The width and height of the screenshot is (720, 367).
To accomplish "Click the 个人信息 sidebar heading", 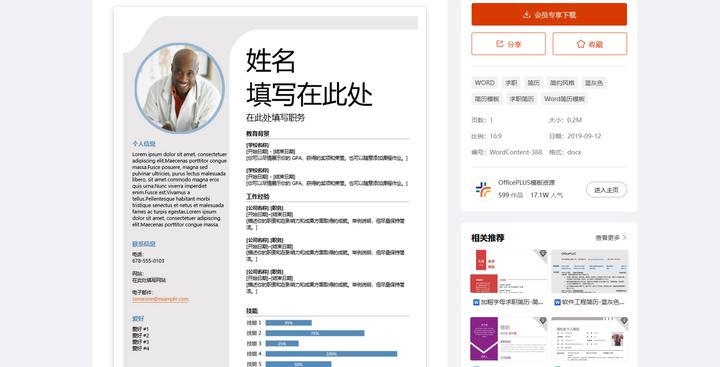I will click(144, 144).
